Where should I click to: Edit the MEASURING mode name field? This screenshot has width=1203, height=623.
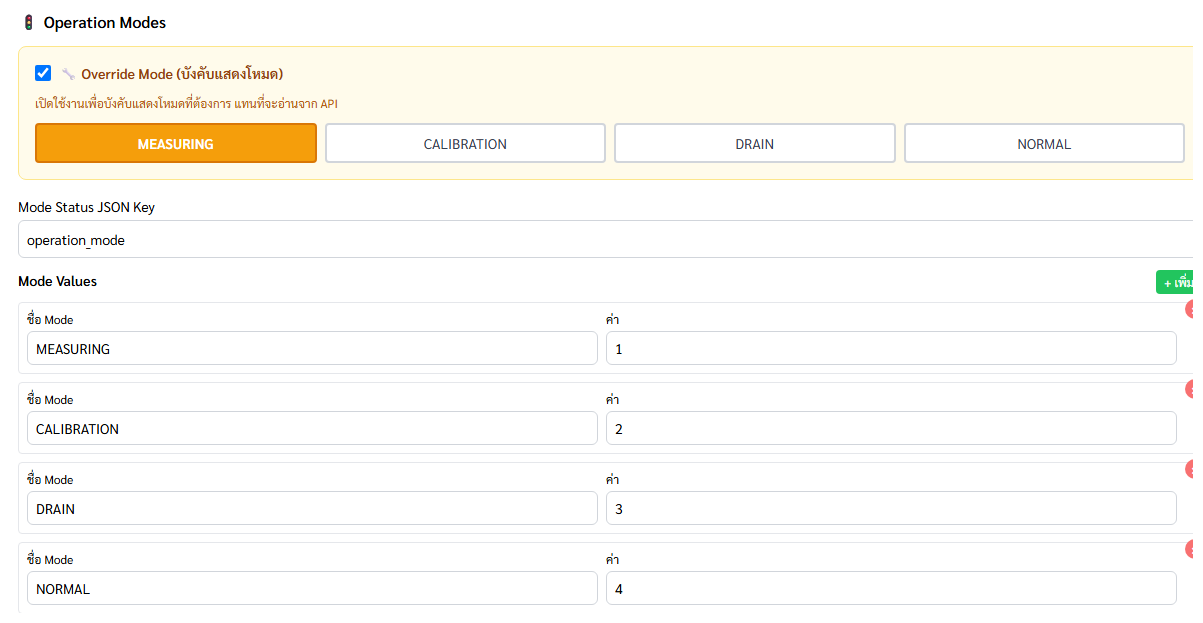tap(312, 348)
